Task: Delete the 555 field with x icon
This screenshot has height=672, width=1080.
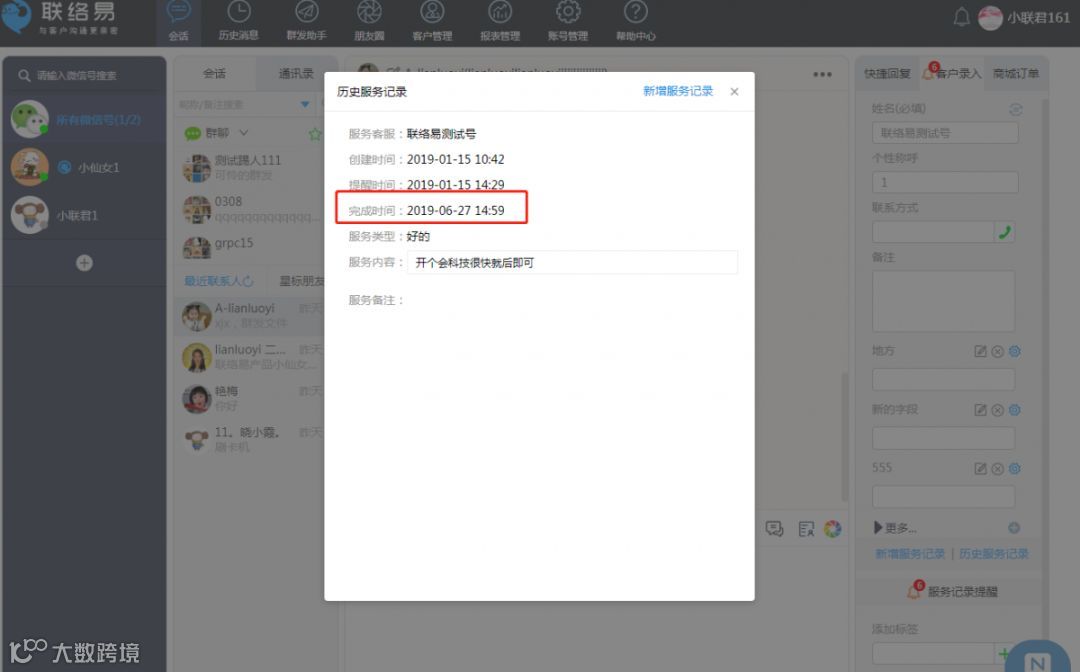Action: (997, 468)
